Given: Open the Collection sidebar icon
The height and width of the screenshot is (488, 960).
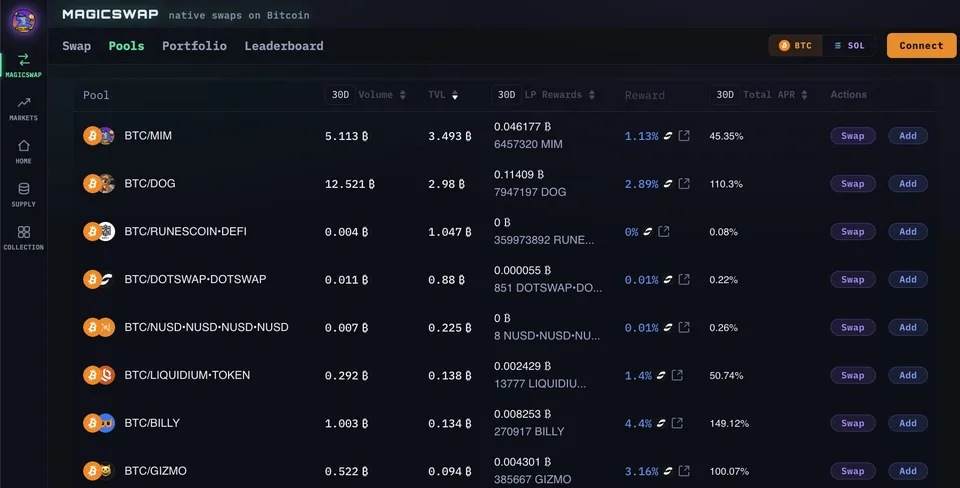Looking at the screenshot, I should pyautogui.click(x=23, y=238).
